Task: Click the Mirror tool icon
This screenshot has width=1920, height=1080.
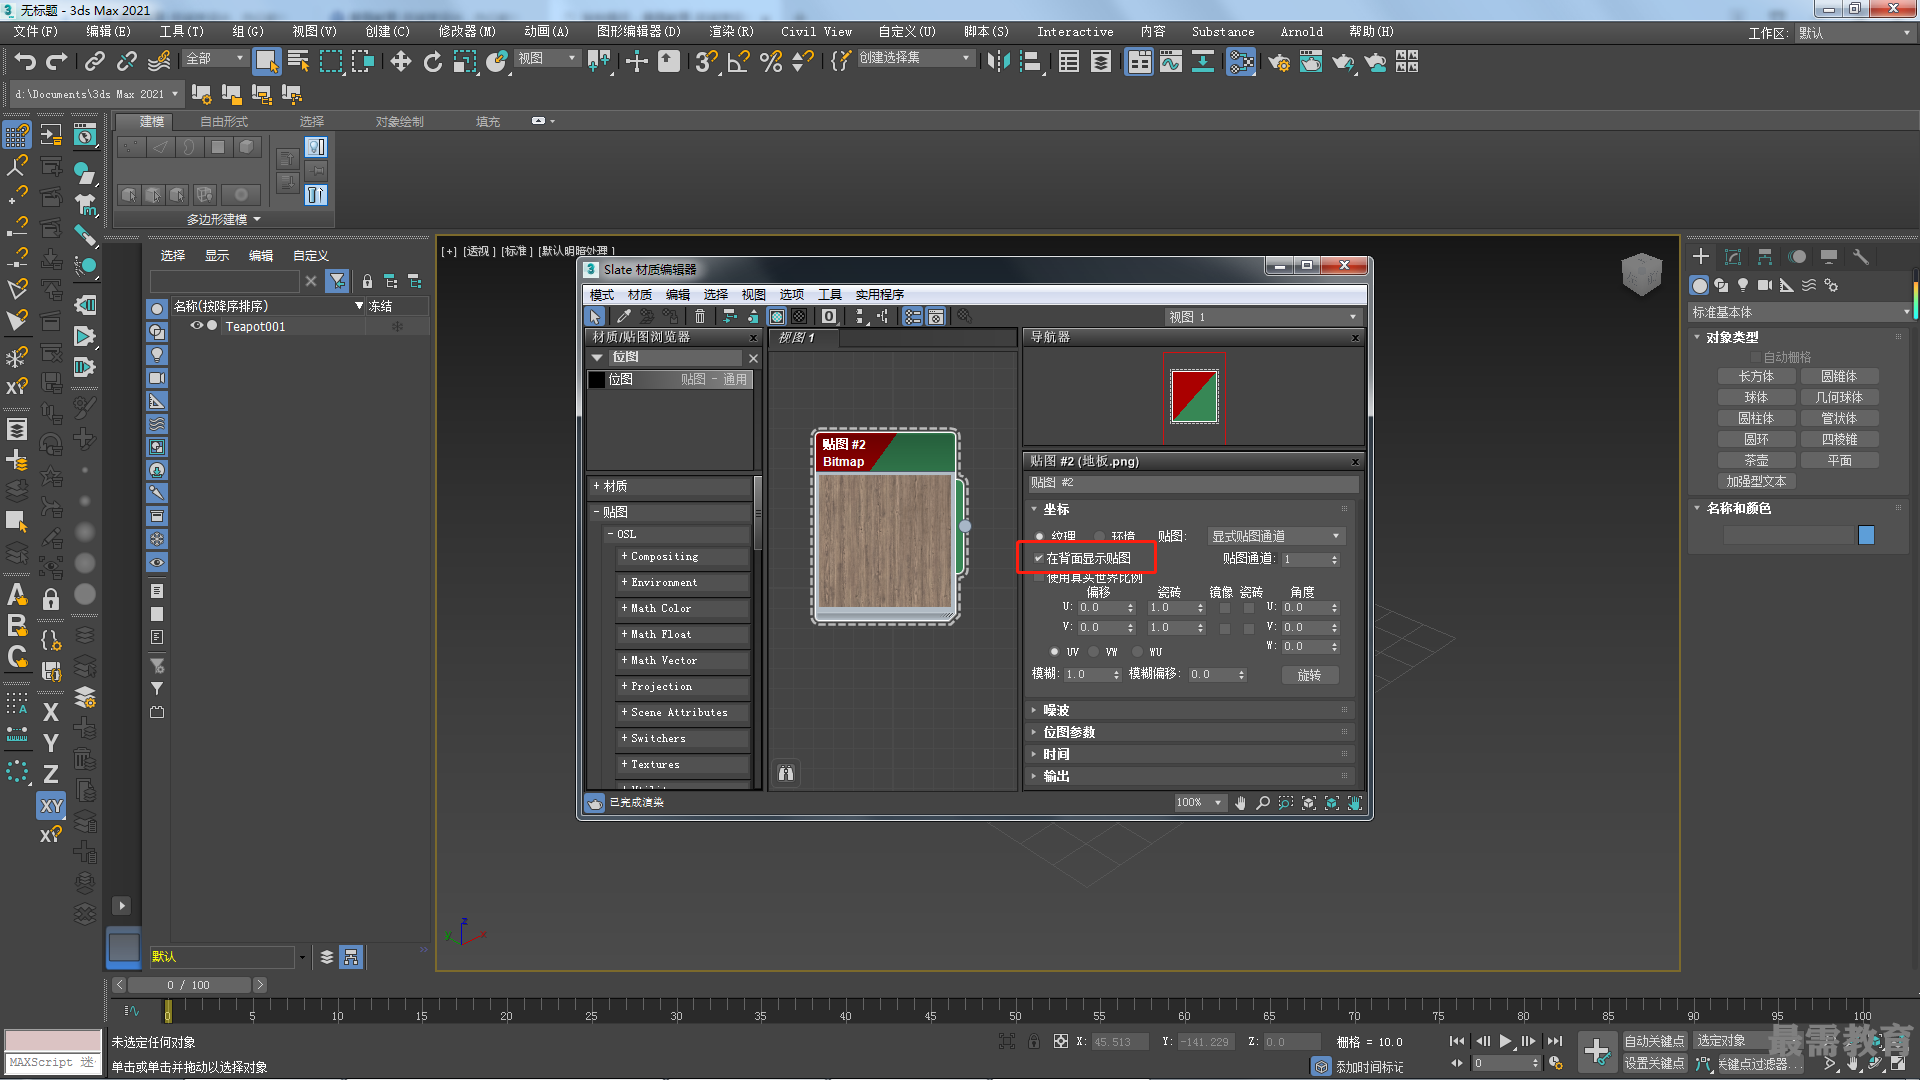Action: coord(998,62)
